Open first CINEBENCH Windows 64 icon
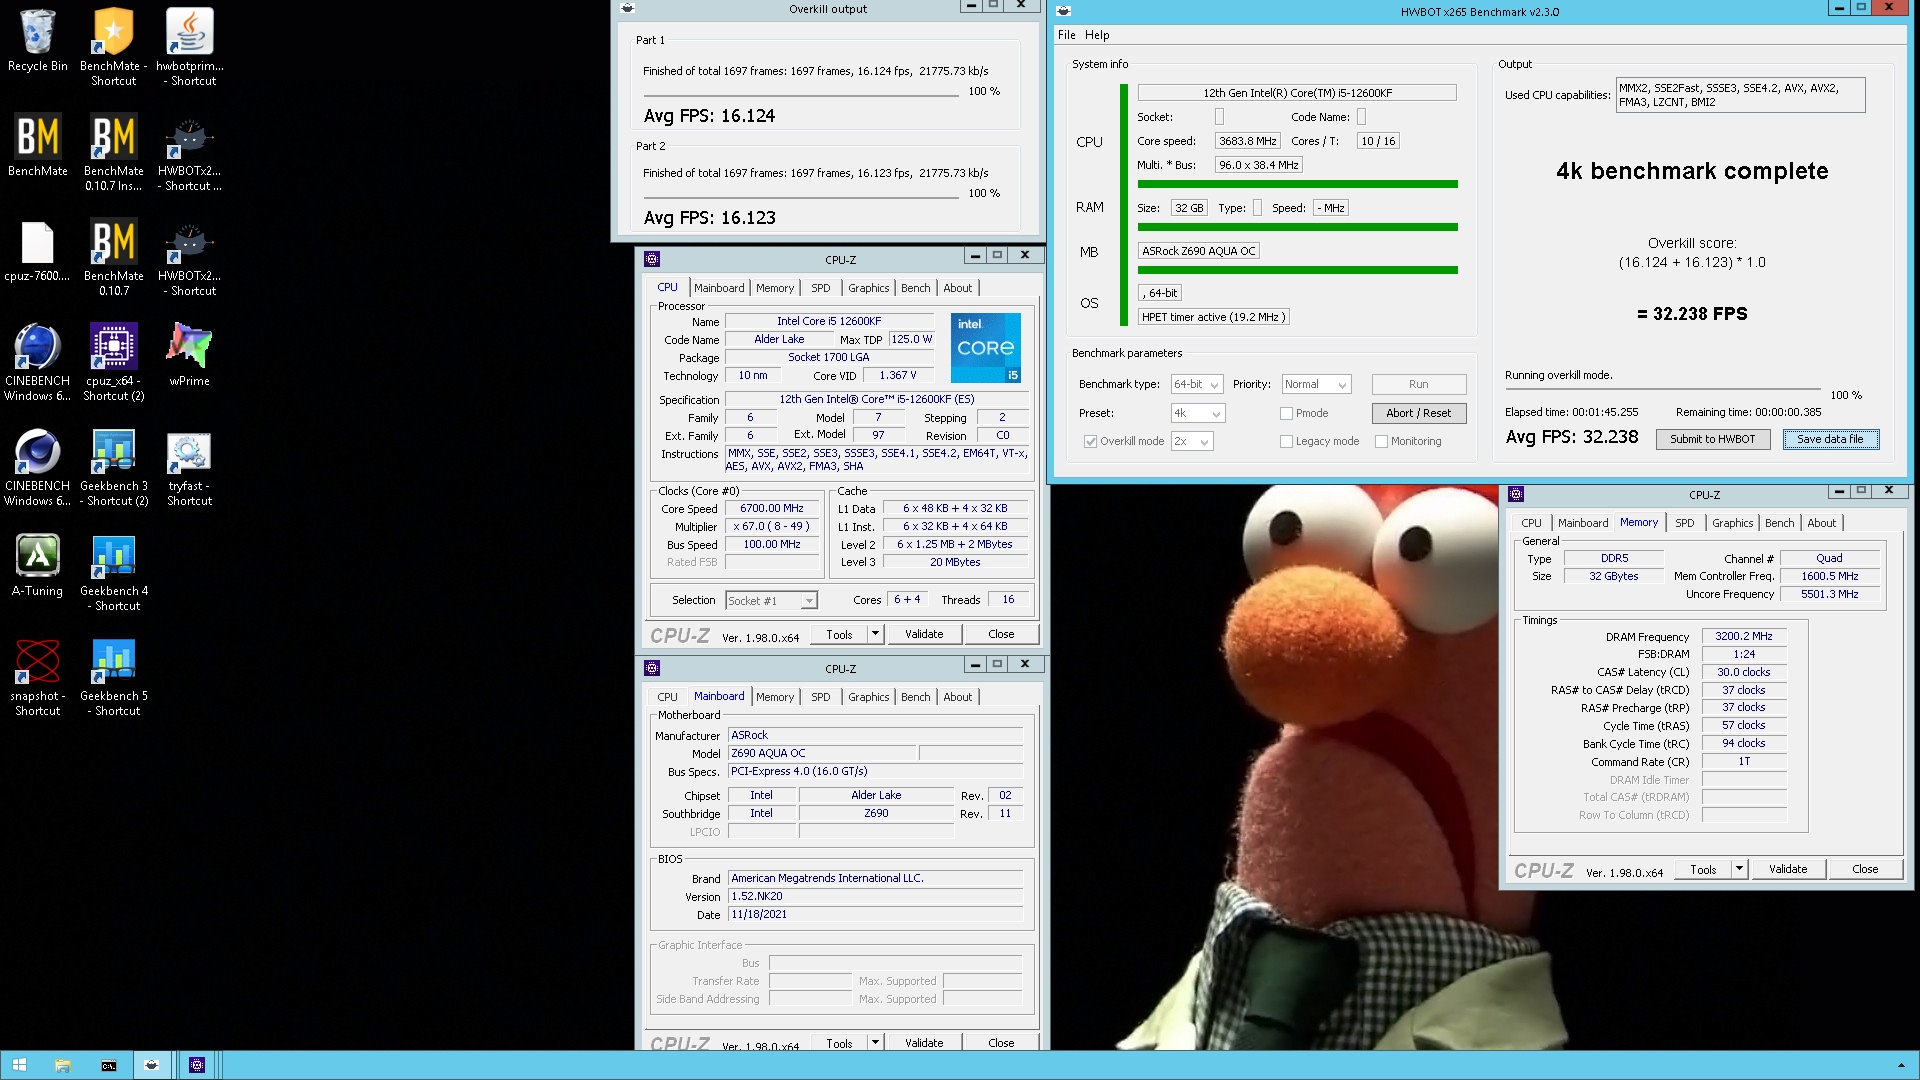1920x1080 pixels. coord(38,362)
